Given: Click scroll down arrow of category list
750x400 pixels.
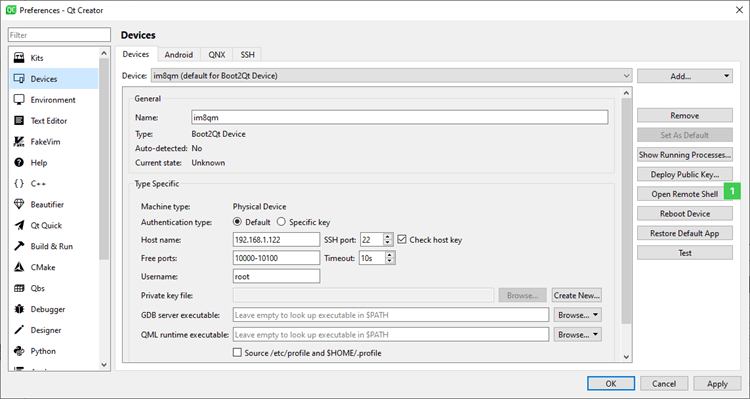Looking at the screenshot, I should [x=104, y=365].
